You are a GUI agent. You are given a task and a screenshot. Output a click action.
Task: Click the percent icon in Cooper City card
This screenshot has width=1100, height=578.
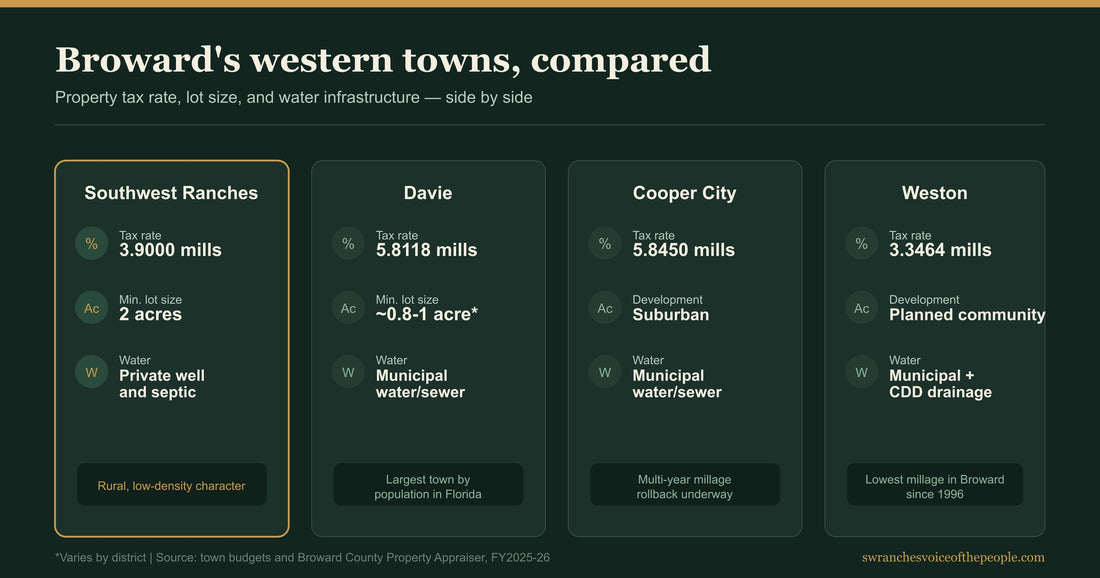(x=605, y=243)
